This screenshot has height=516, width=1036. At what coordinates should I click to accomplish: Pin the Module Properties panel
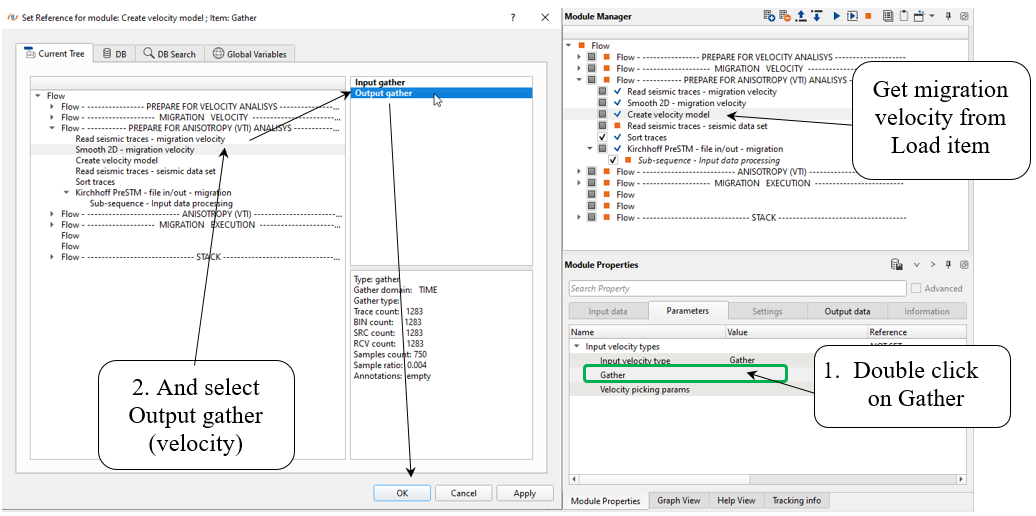click(x=949, y=265)
